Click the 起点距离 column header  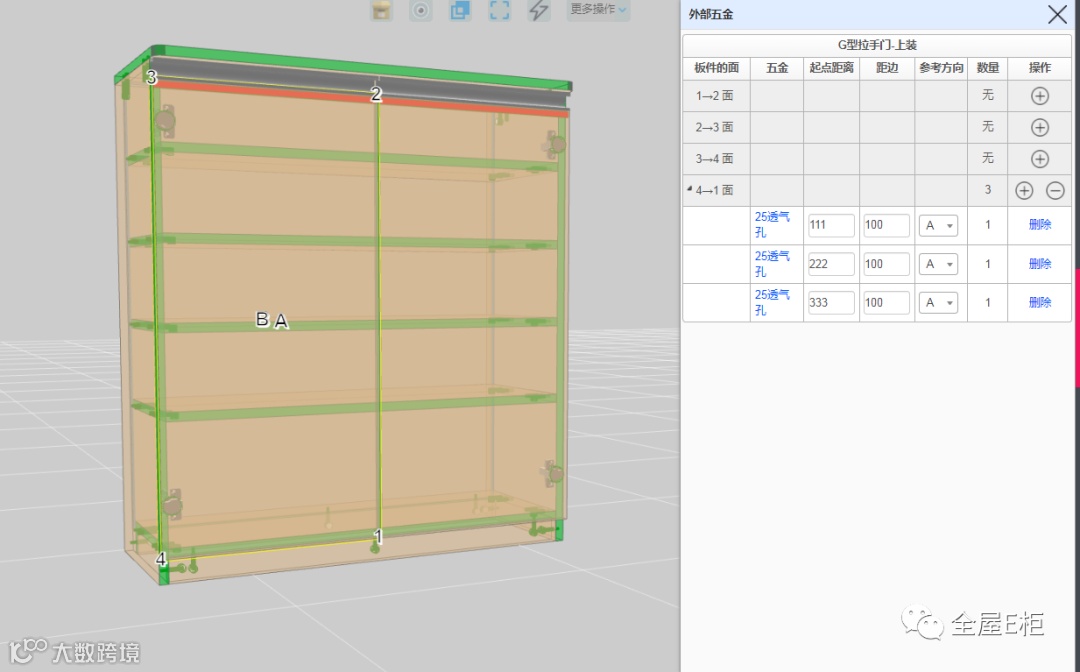831,67
